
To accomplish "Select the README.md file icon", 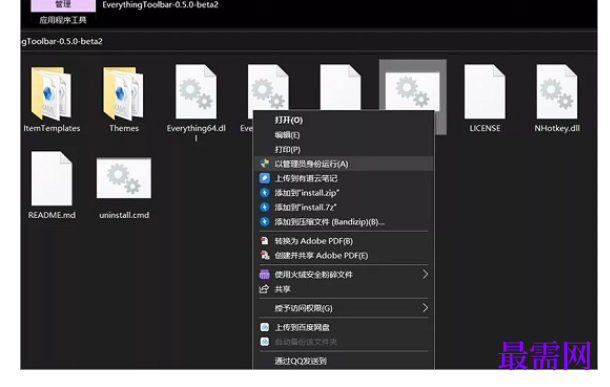I will (51, 179).
